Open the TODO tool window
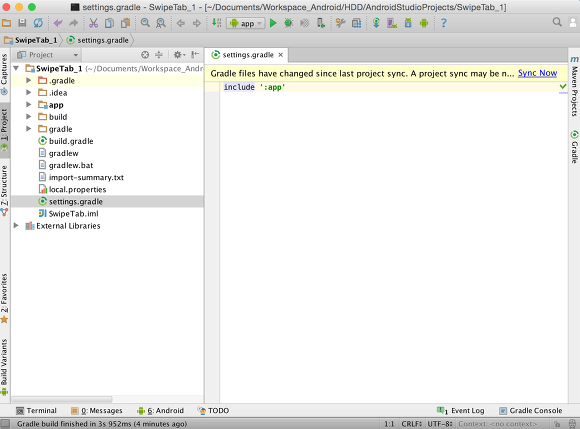580x429 pixels. (x=213, y=411)
